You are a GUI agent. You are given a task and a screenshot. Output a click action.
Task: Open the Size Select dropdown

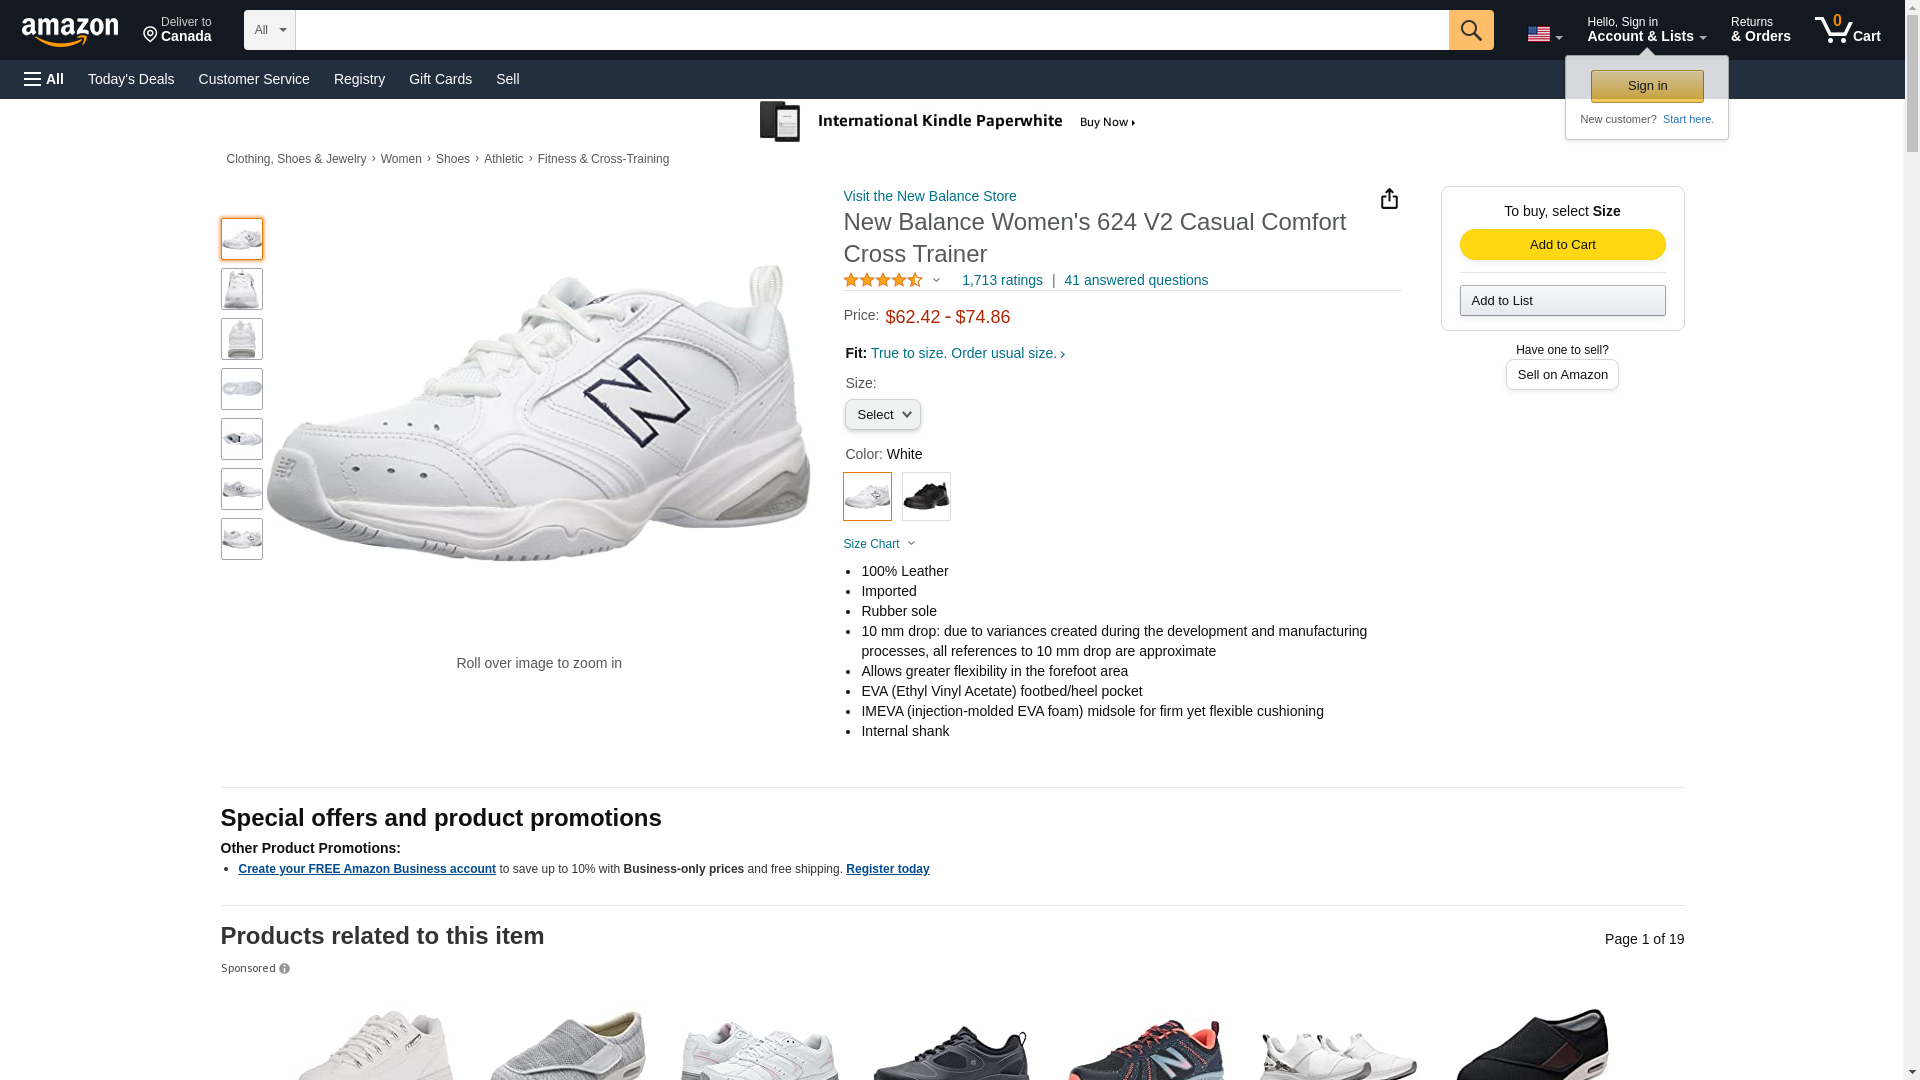882,415
